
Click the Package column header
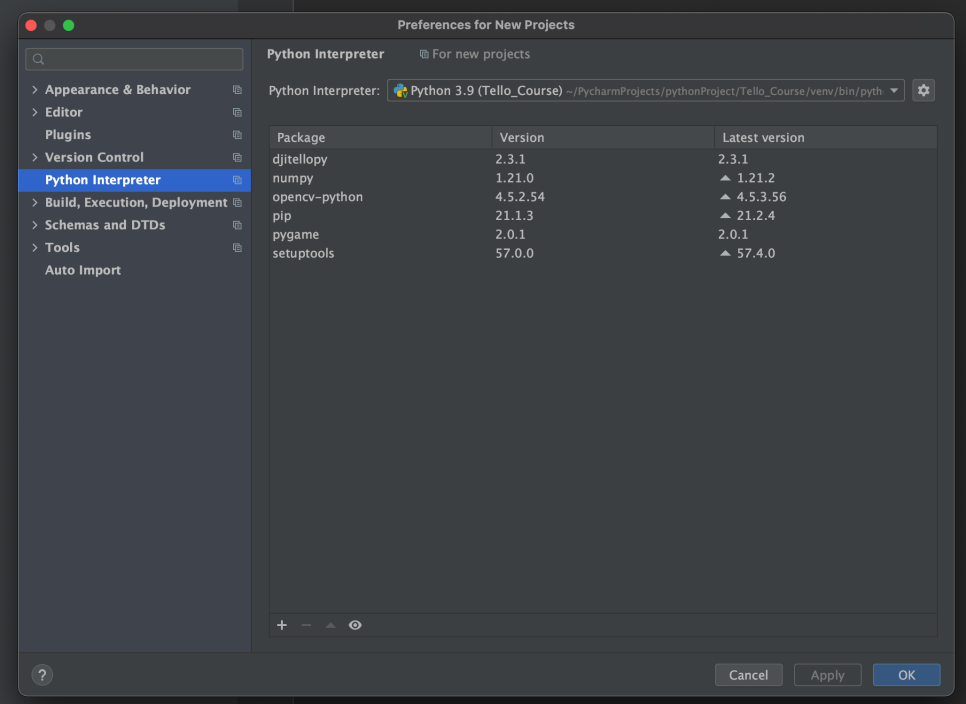(x=380, y=137)
